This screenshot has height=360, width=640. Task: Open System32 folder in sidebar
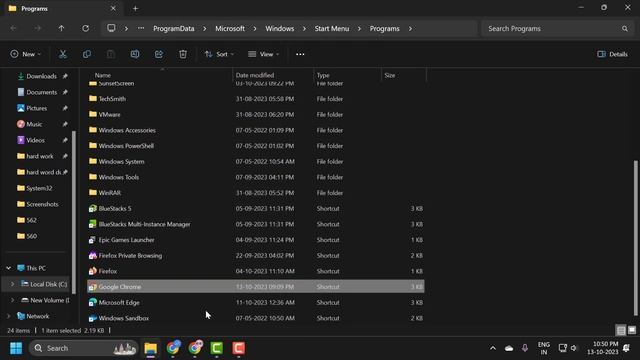39,188
